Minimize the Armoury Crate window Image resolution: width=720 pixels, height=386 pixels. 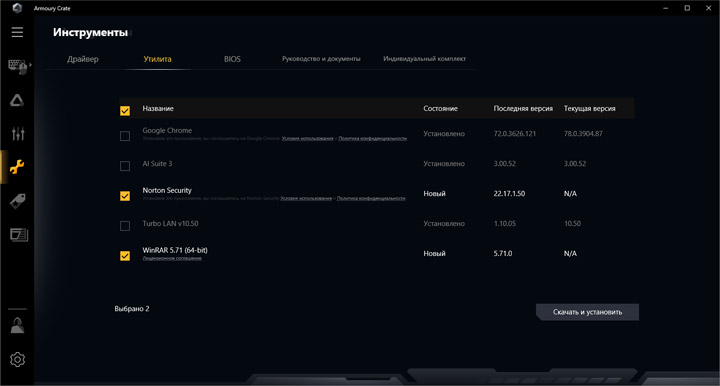pyautogui.click(x=666, y=8)
